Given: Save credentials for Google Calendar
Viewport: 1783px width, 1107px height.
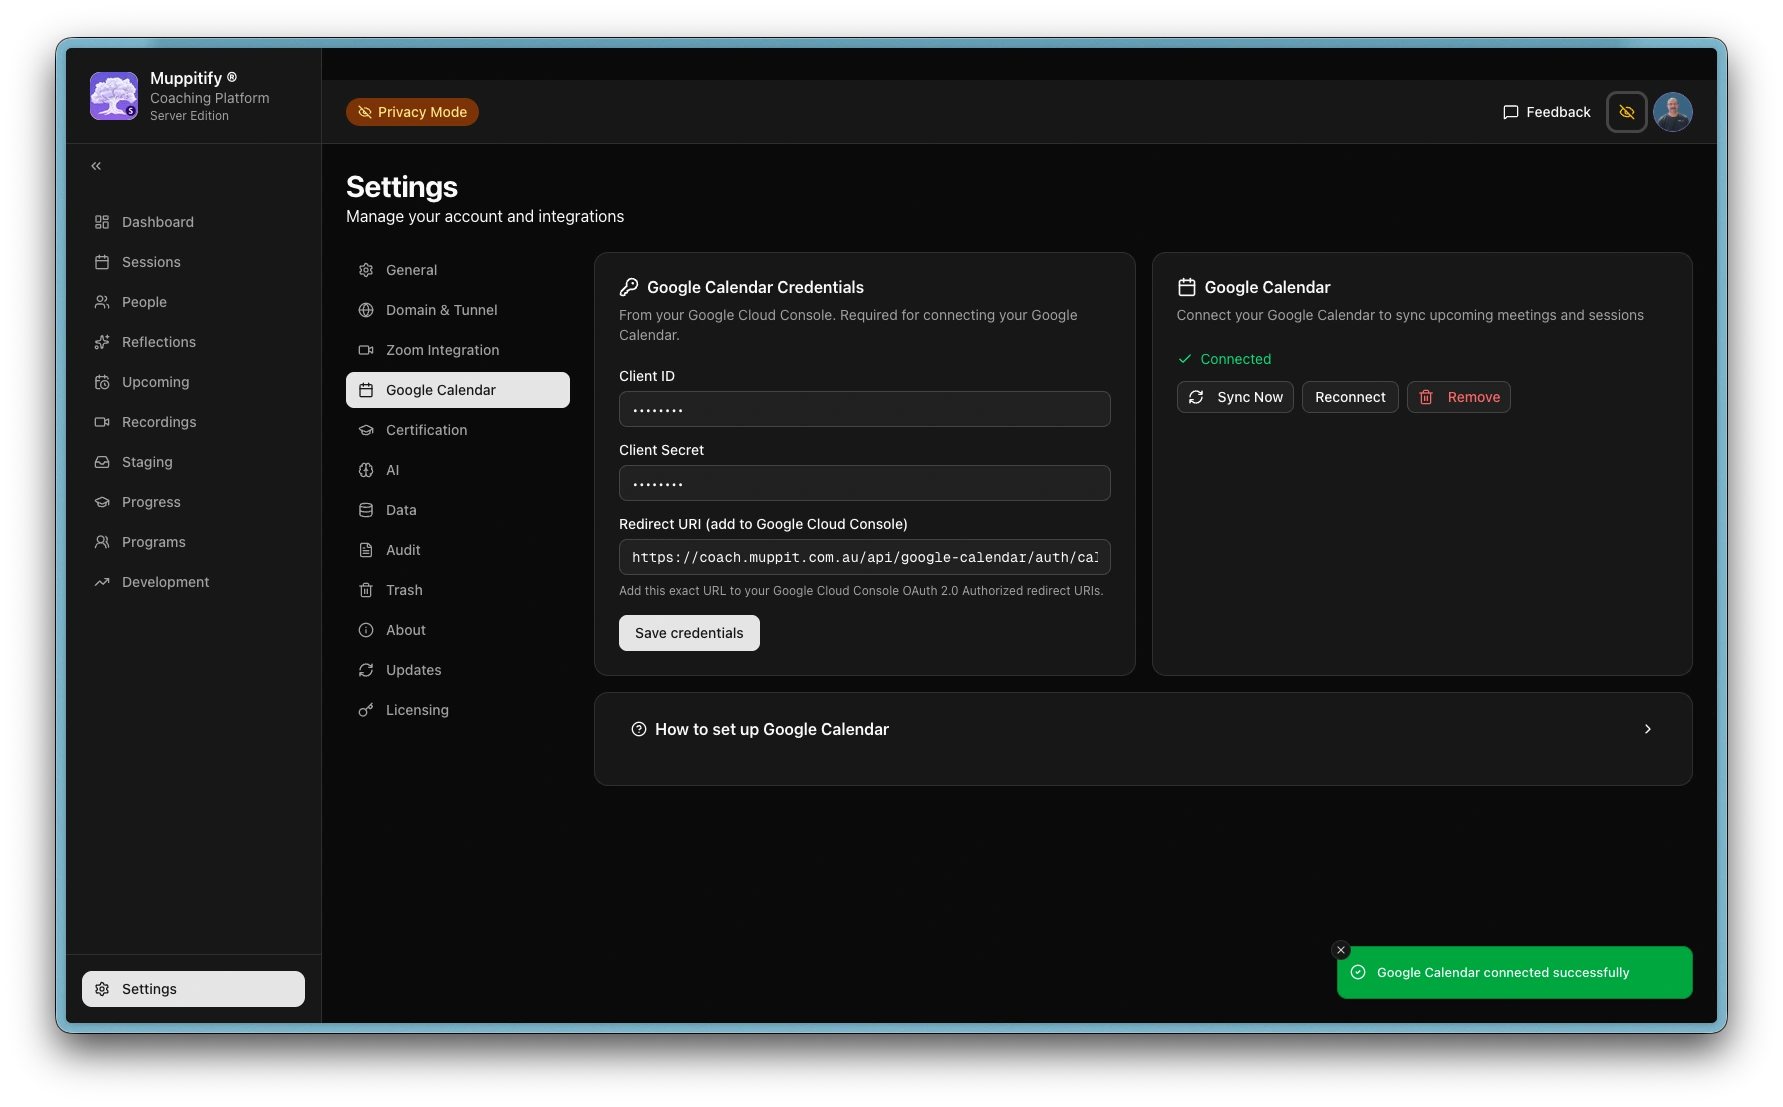Looking at the screenshot, I should [689, 633].
